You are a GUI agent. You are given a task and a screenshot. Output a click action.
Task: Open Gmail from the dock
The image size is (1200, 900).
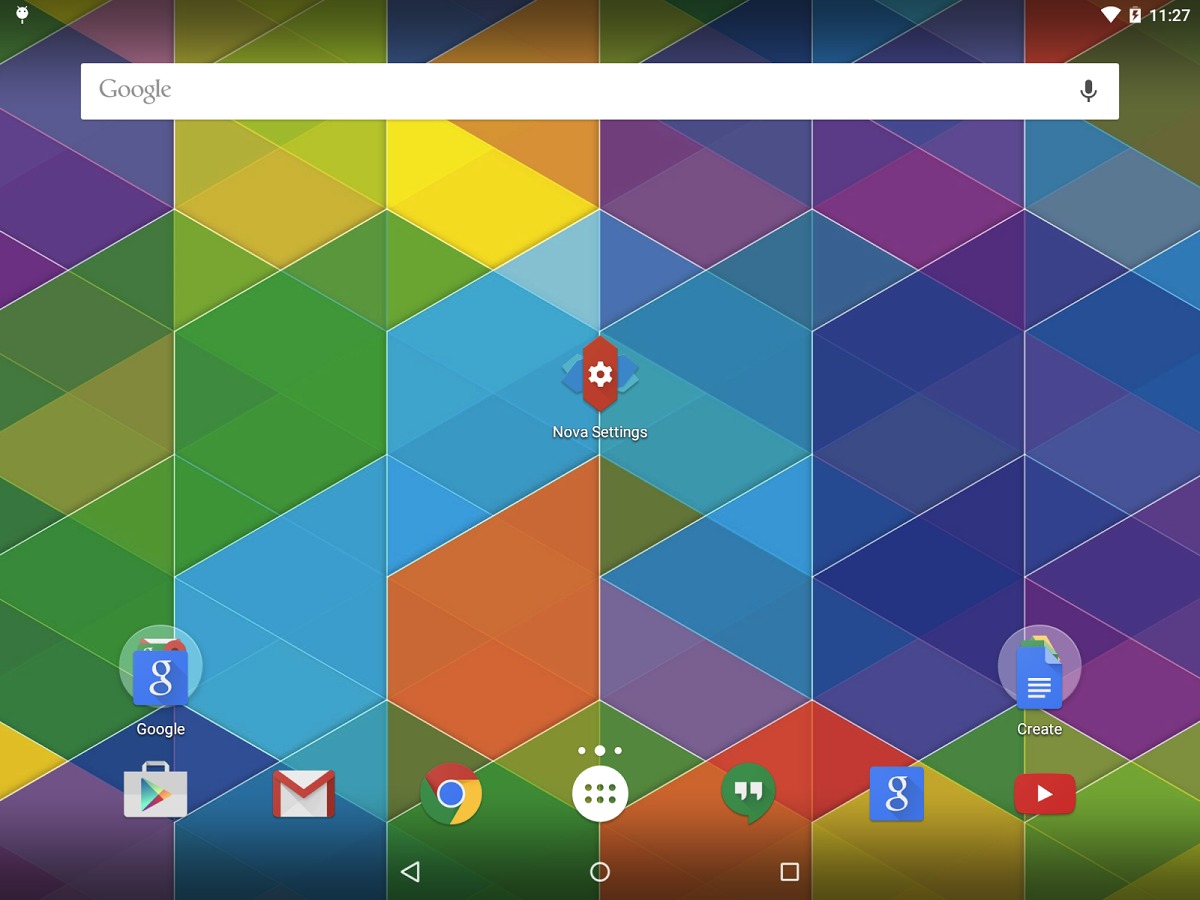point(304,794)
